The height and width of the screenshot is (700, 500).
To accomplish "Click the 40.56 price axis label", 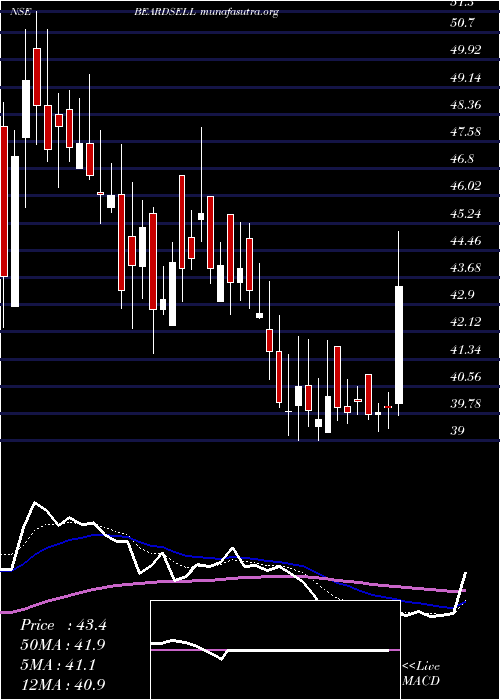I will coord(466,376).
